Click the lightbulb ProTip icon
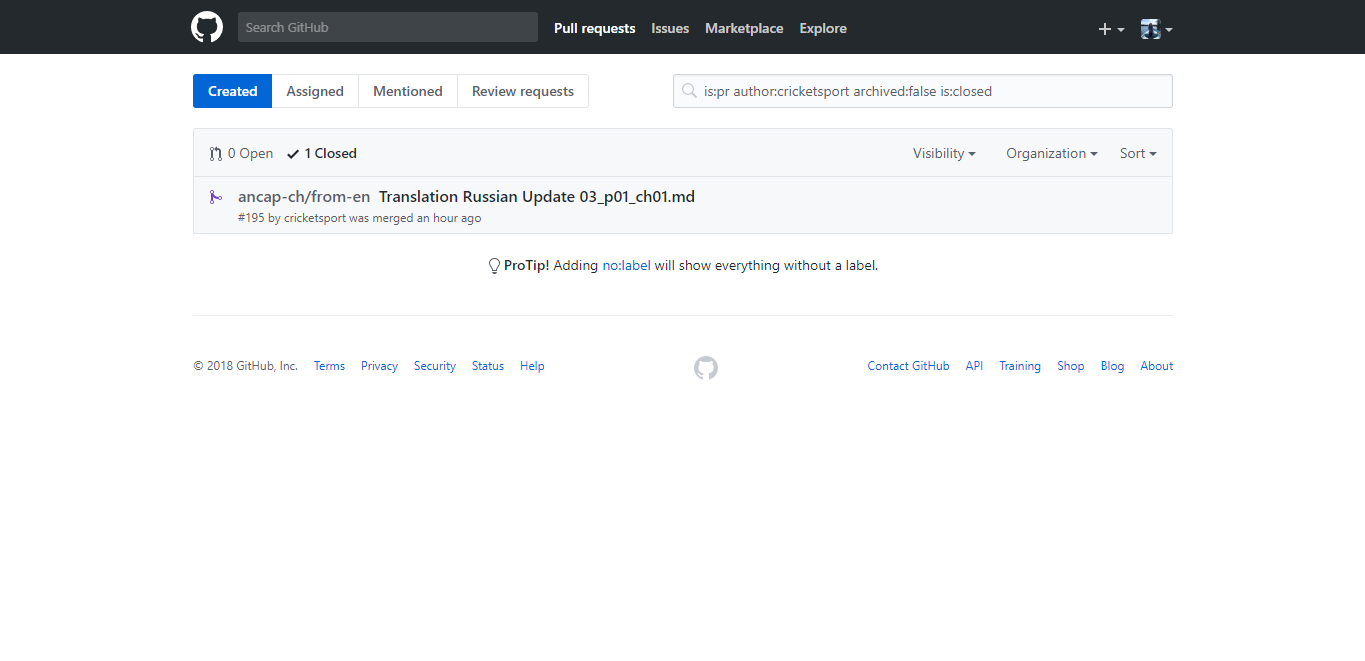This screenshot has width=1365, height=661. 494,266
